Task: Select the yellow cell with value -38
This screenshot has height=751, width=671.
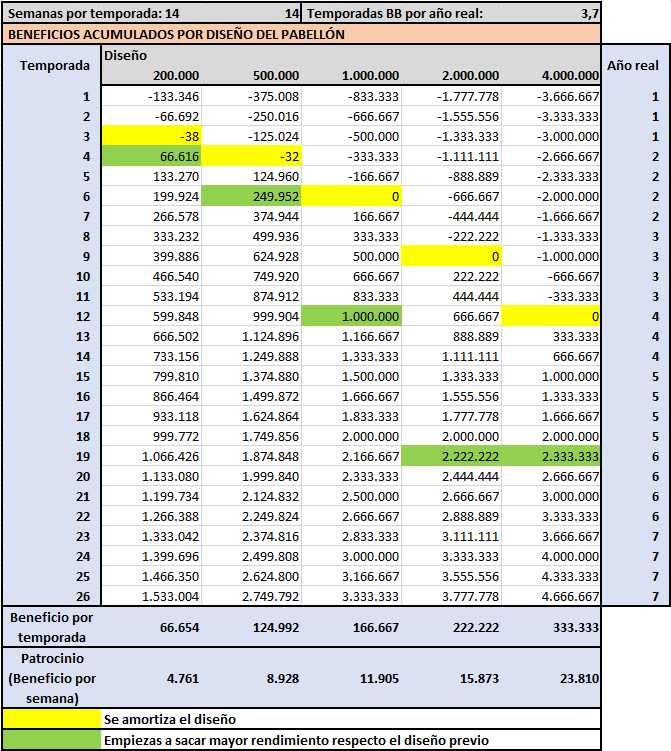Action: pyautogui.click(x=152, y=137)
